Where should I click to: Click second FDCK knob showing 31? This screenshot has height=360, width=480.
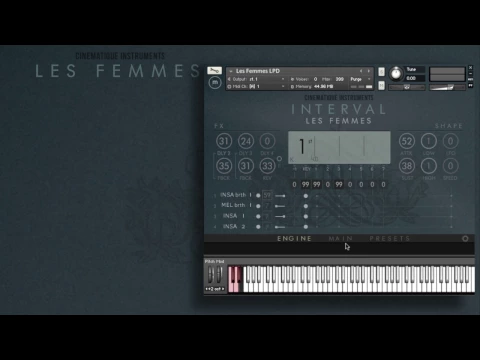click(246, 166)
